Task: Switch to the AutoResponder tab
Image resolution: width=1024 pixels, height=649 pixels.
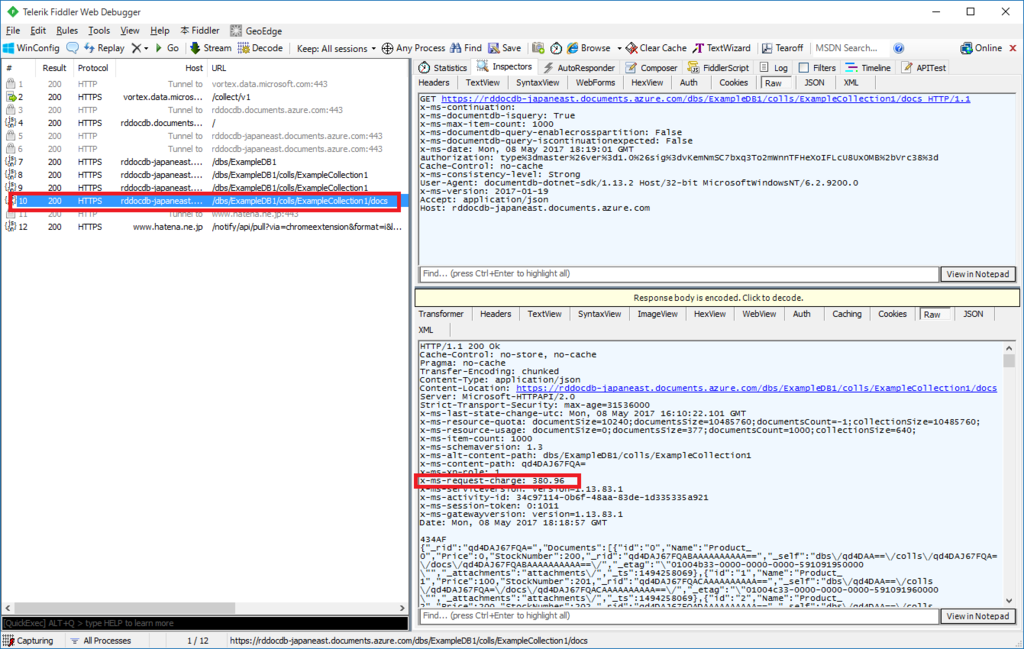Action: (x=579, y=68)
